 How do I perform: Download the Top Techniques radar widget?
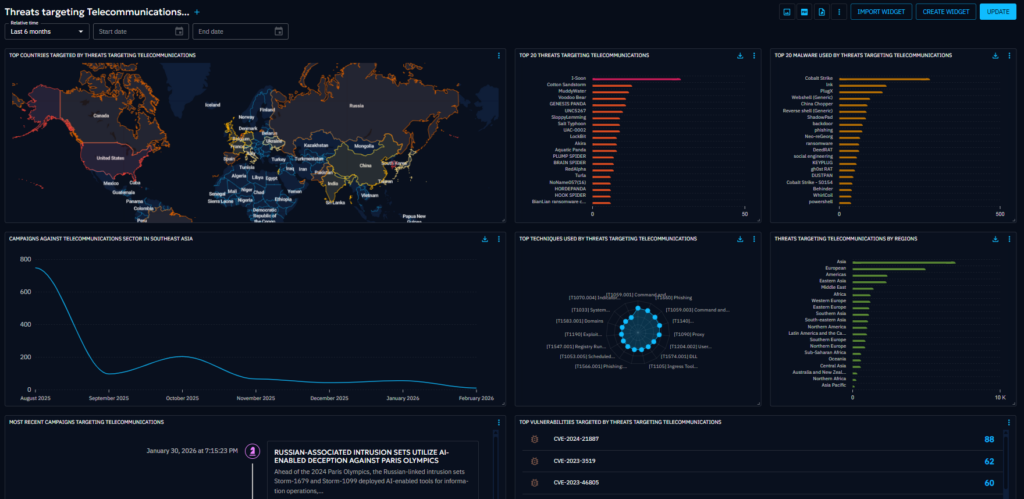(740, 239)
